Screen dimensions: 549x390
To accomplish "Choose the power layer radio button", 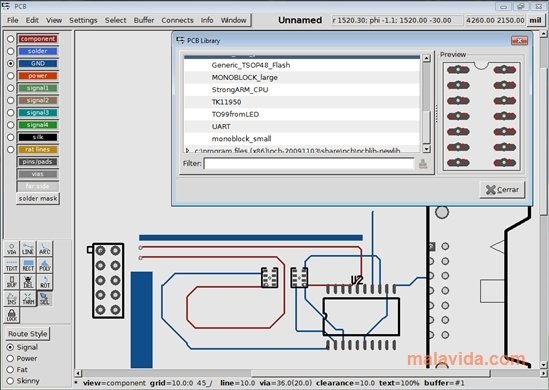I will coord(11,76).
